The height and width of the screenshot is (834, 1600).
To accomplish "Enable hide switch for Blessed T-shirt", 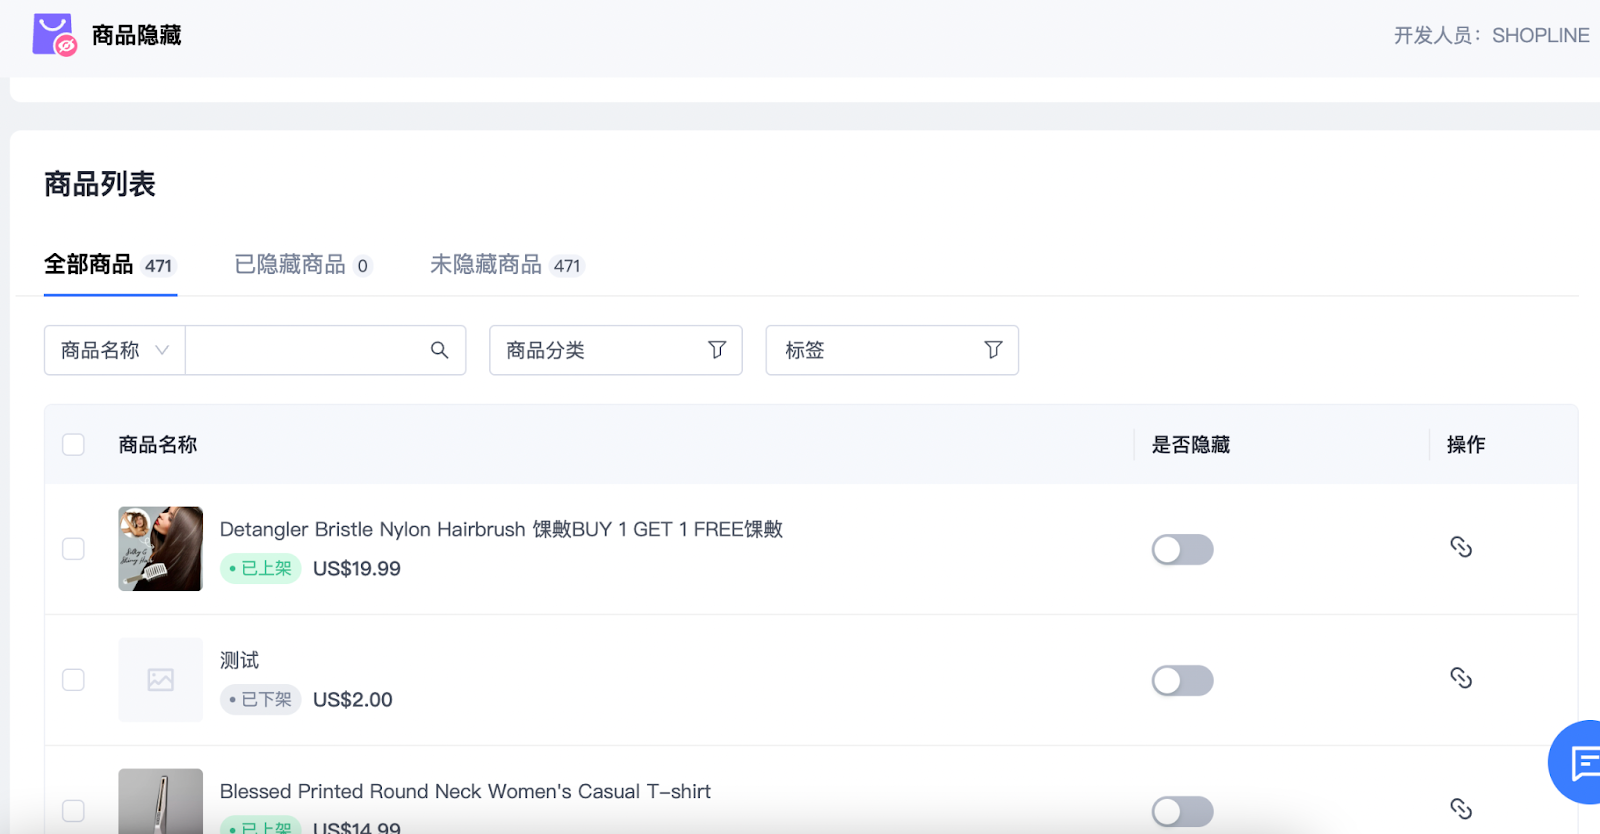I will (1182, 811).
